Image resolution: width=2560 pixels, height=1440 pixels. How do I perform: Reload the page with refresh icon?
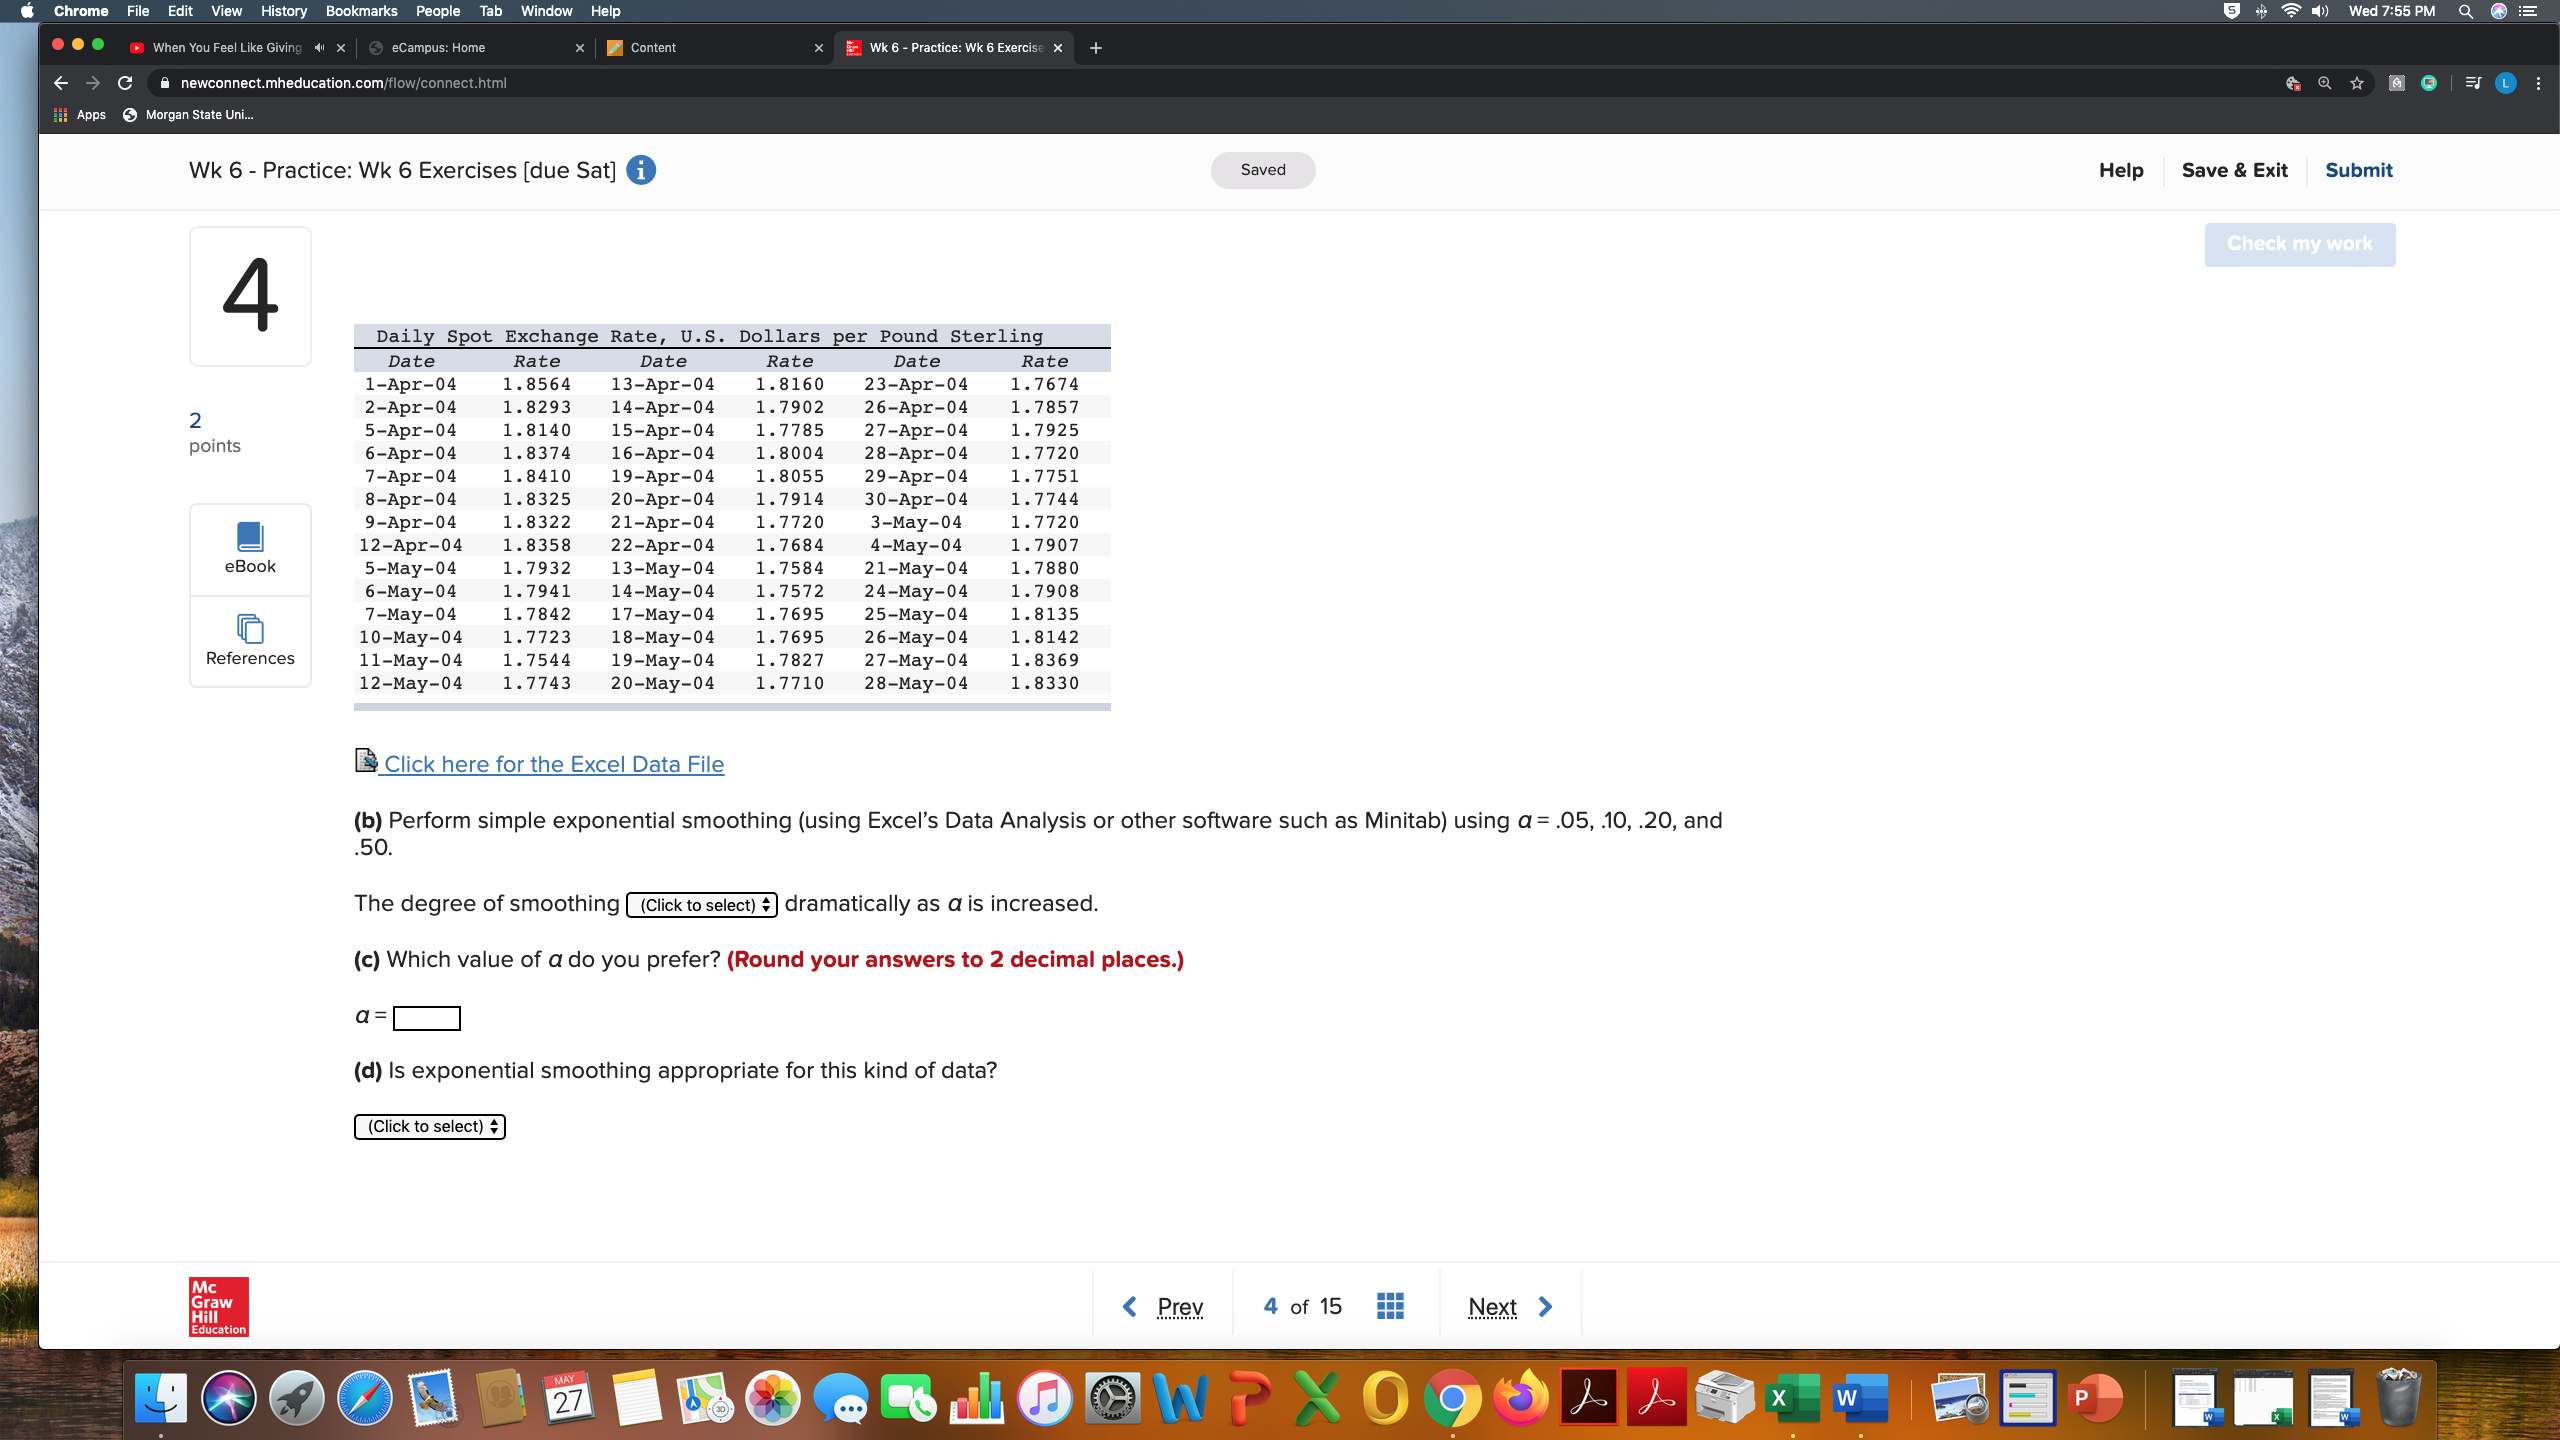[x=125, y=83]
